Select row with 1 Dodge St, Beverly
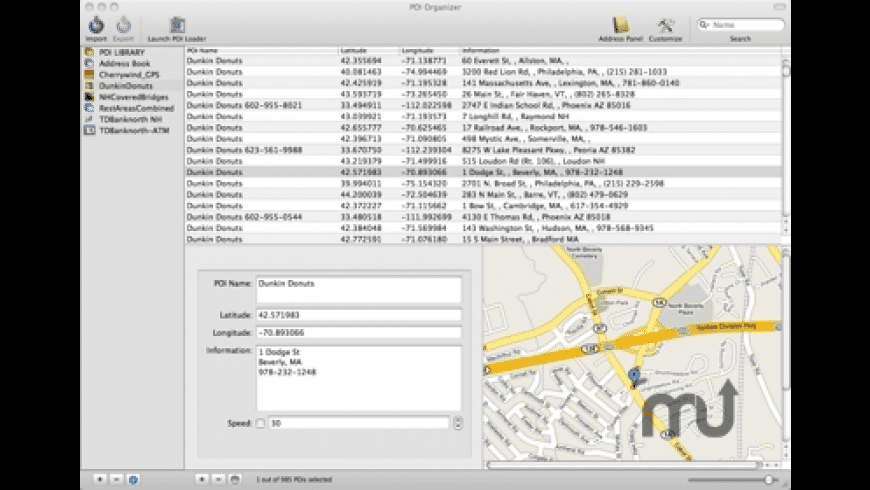The image size is (870, 490). click(483, 172)
